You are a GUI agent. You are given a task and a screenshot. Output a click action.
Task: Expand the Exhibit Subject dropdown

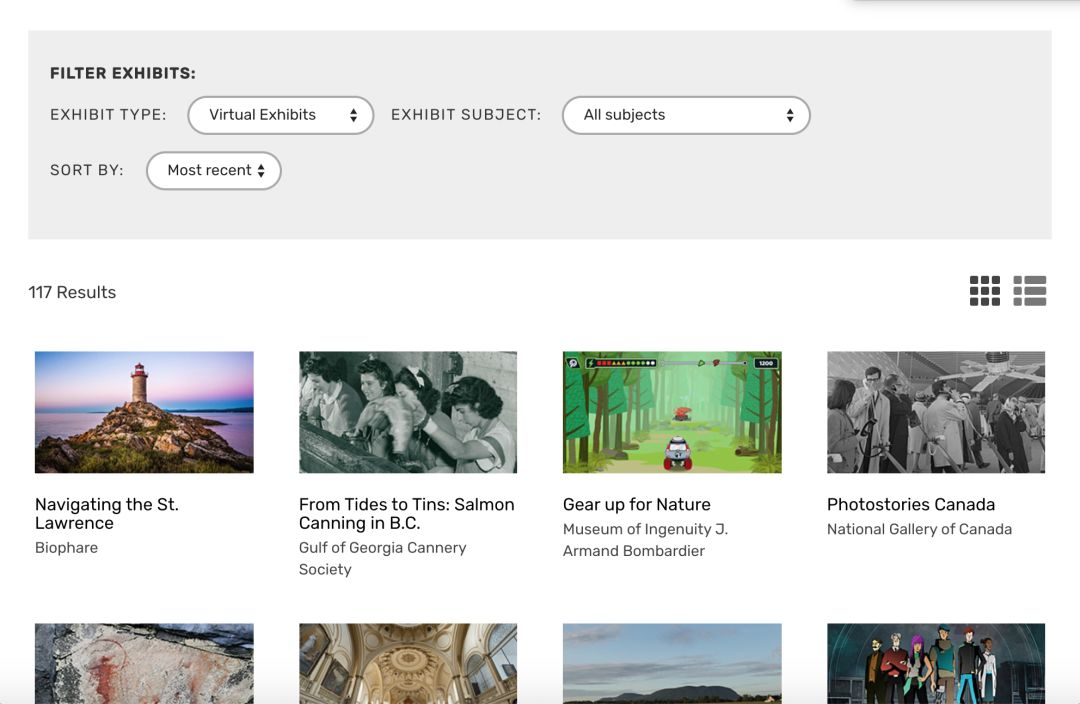[686, 115]
